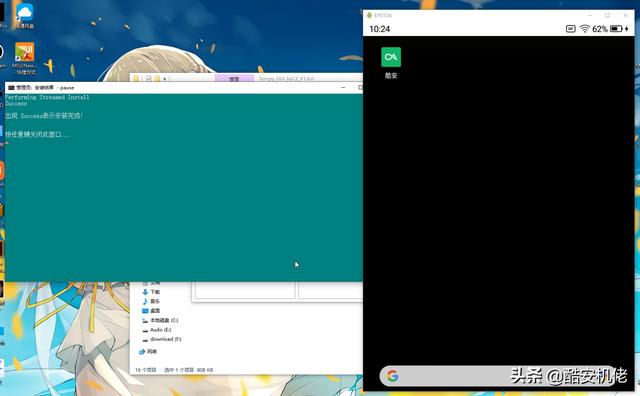Click the command prompt title bar icon
Viewport: 640px width, 396px height.
click(x=11, y=87)
